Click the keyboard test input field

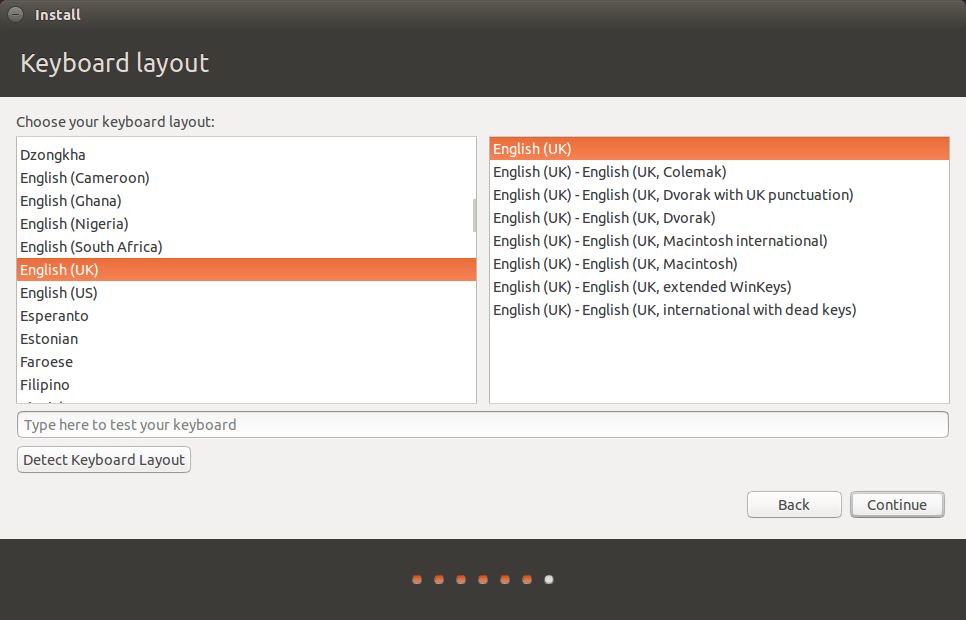pyautogui.click(x=482, y=425)
